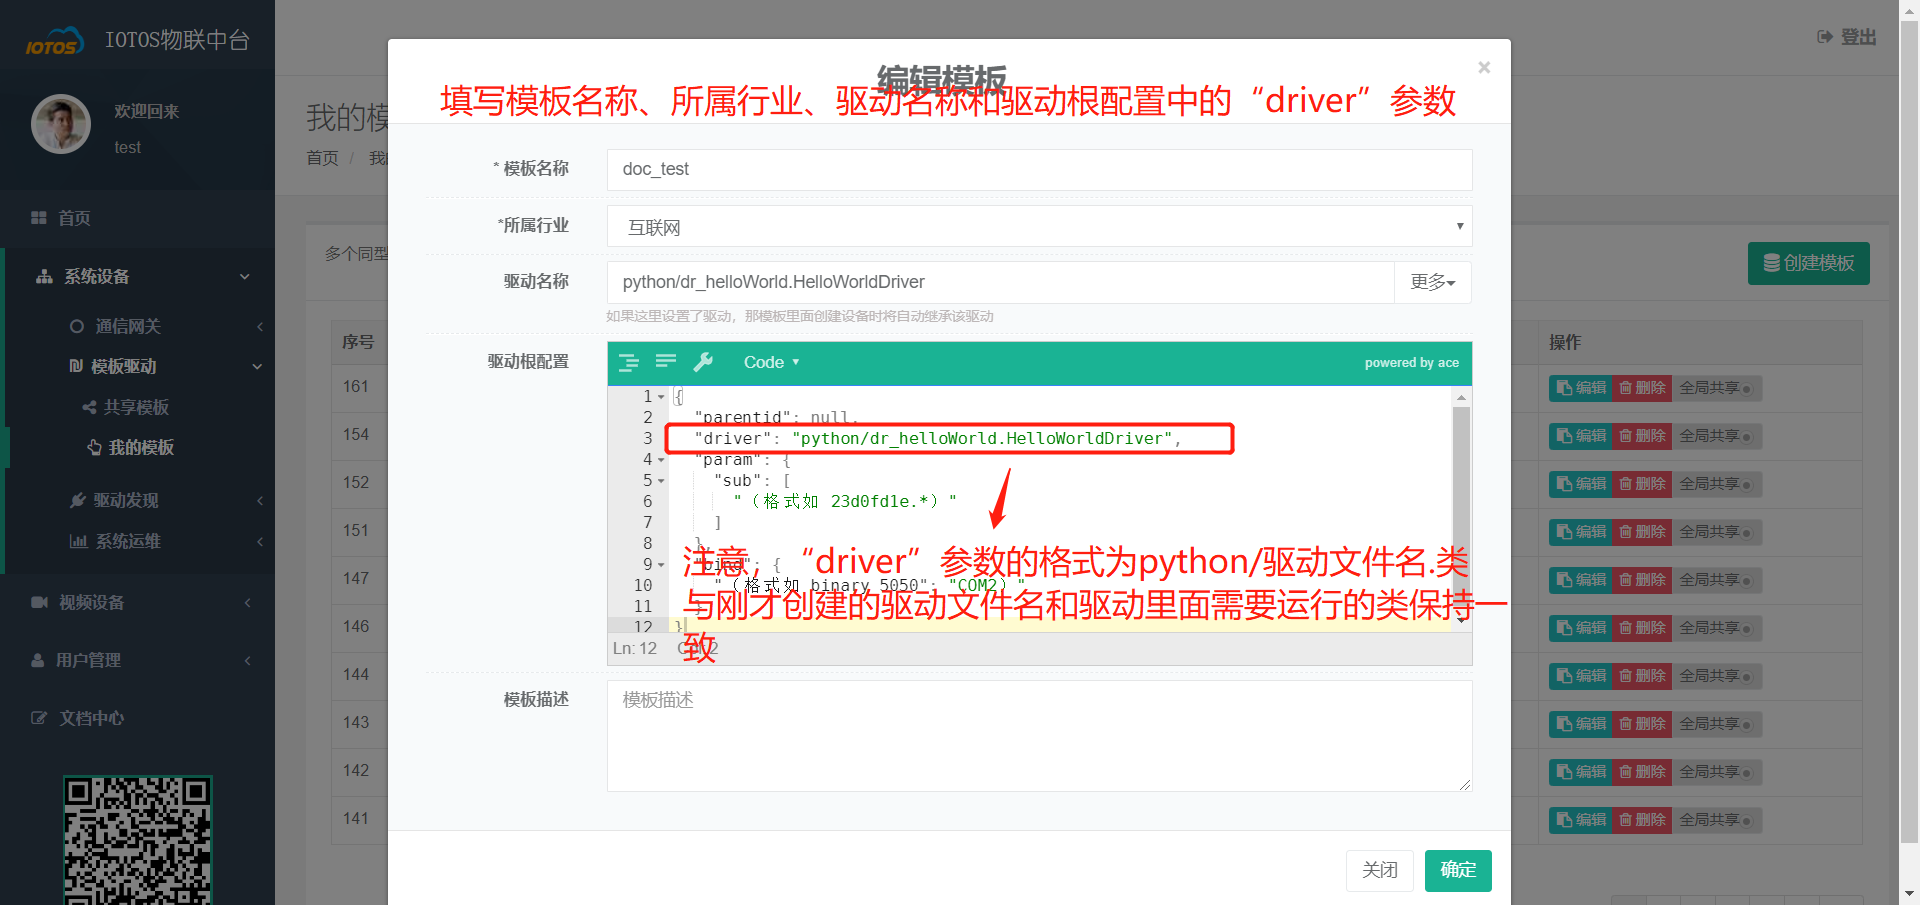Toggle 全局共享 radio for row 146
1920x905 pixels.
click(x=1746, y=629)
